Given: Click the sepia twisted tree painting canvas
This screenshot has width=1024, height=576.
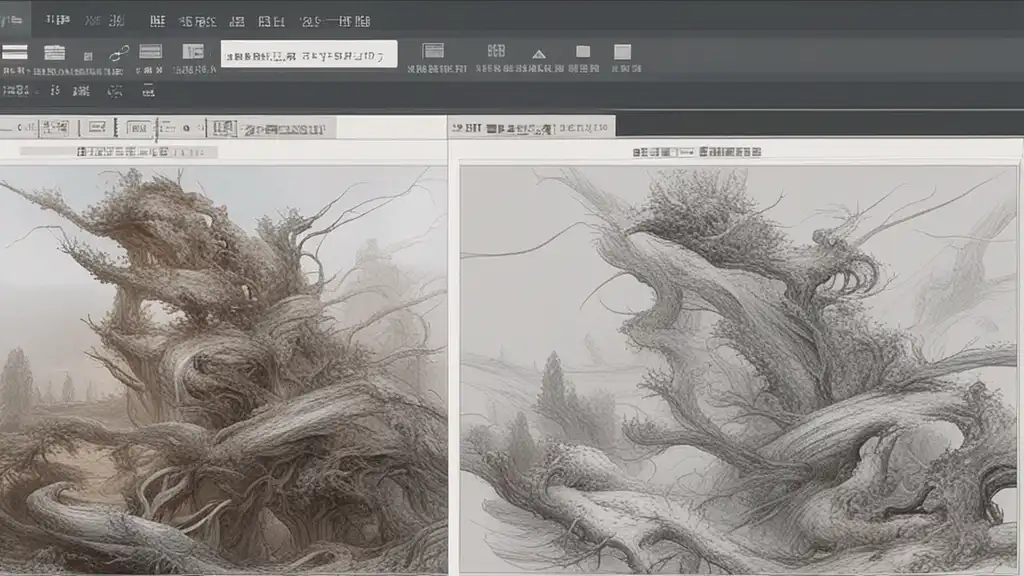Looking at the screenshot, I should coord(223,370).
